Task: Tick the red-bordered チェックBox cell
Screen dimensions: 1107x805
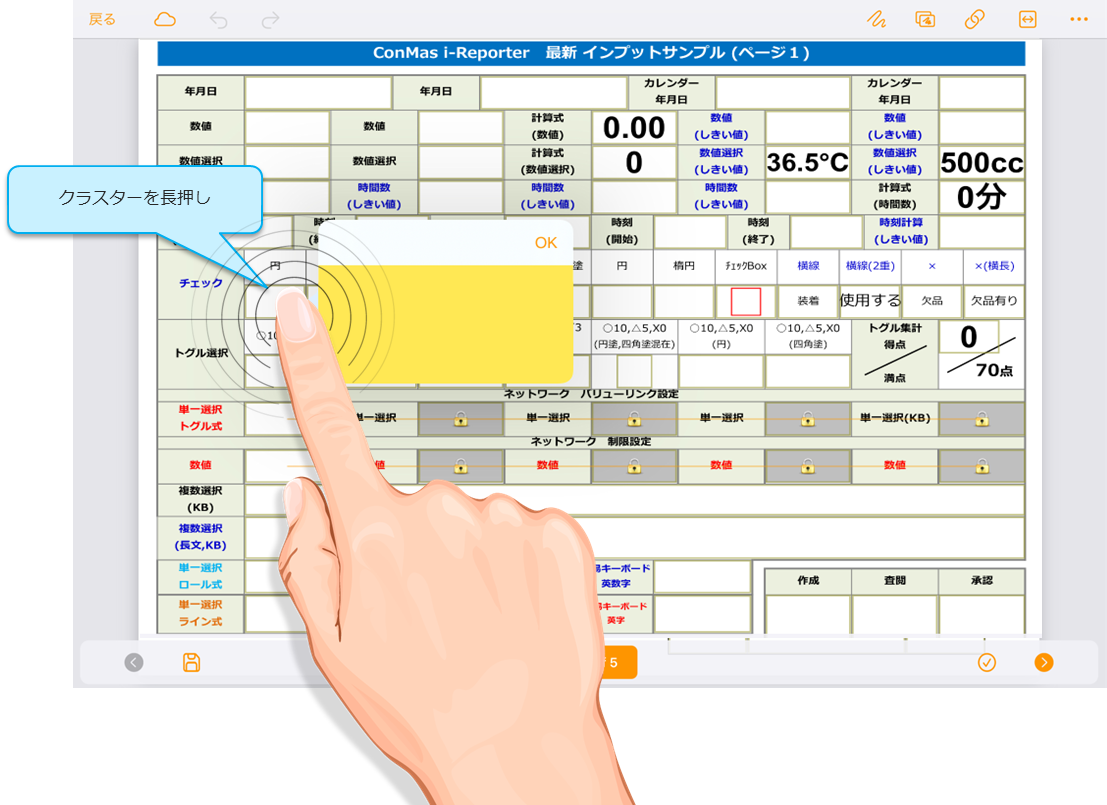Action: point(746,301)
